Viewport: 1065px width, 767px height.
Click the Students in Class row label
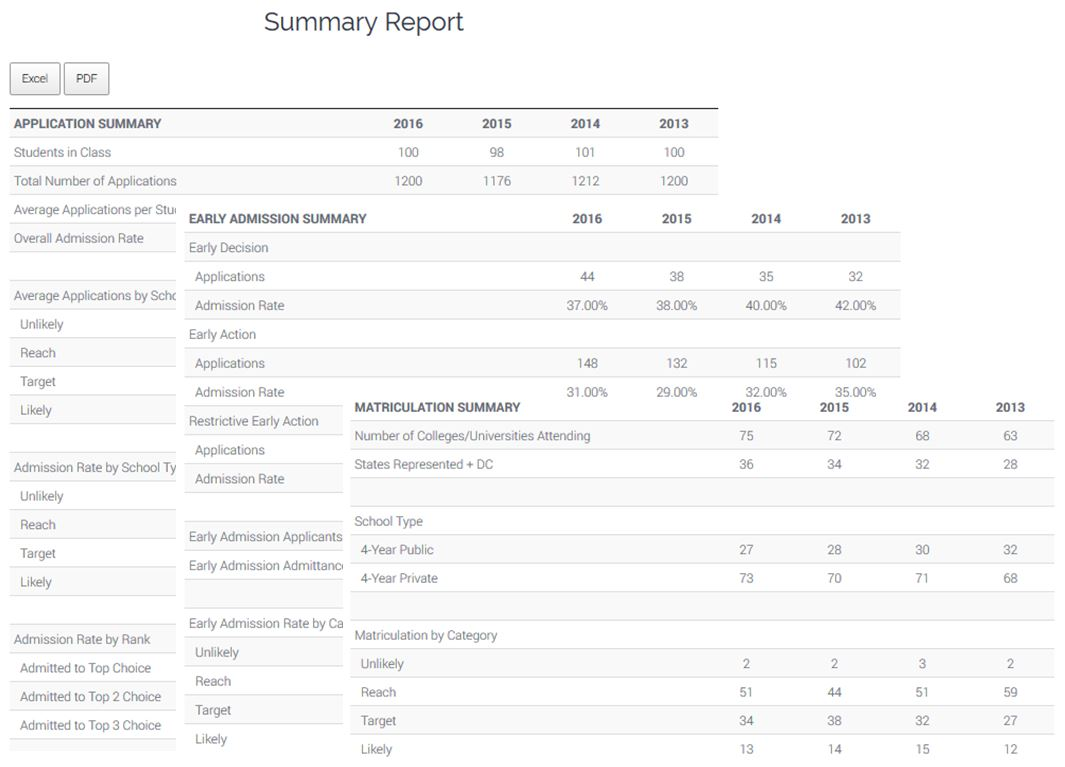[62, 152]
